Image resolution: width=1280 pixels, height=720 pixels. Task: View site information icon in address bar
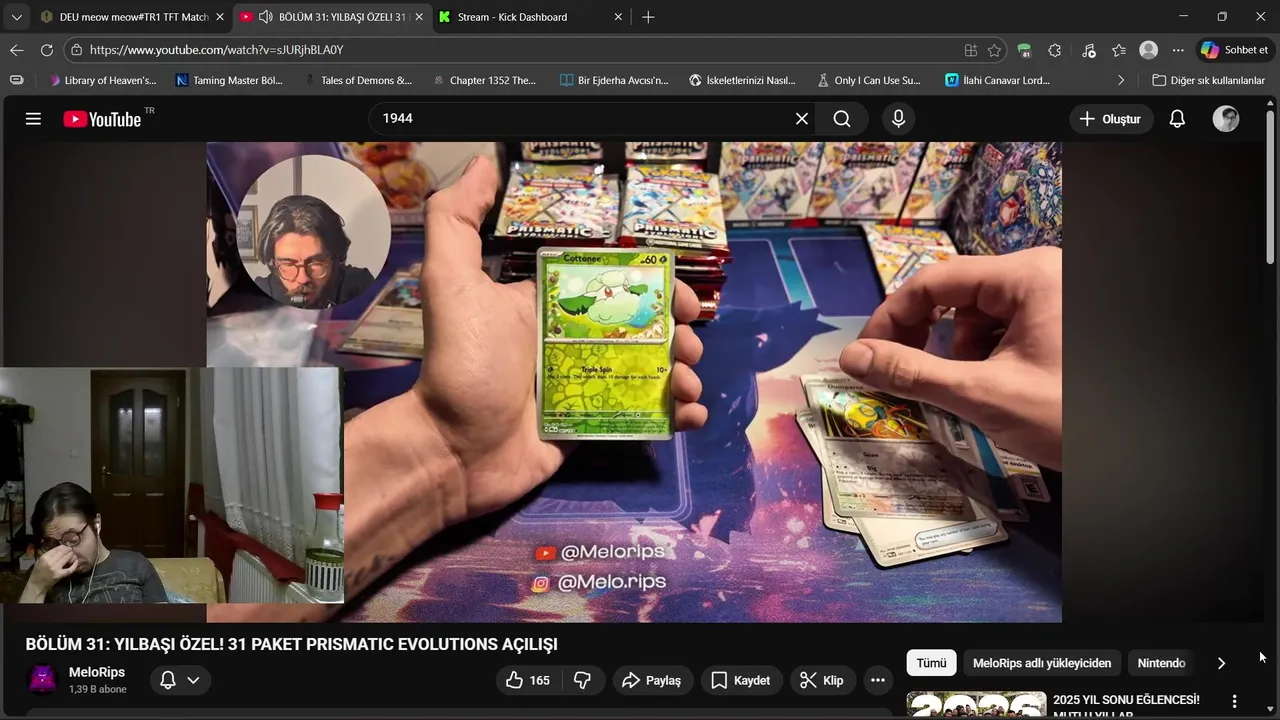[77, 50]
